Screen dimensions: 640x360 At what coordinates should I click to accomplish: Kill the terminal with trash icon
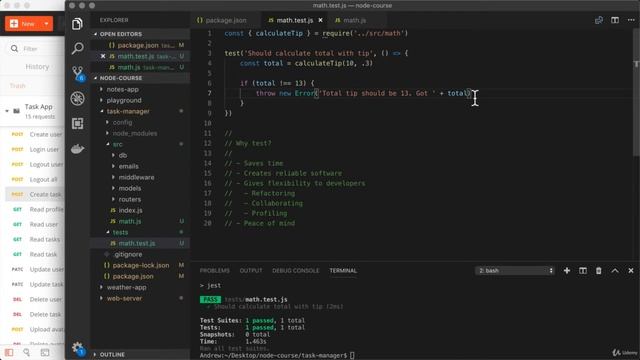point(598,271)
